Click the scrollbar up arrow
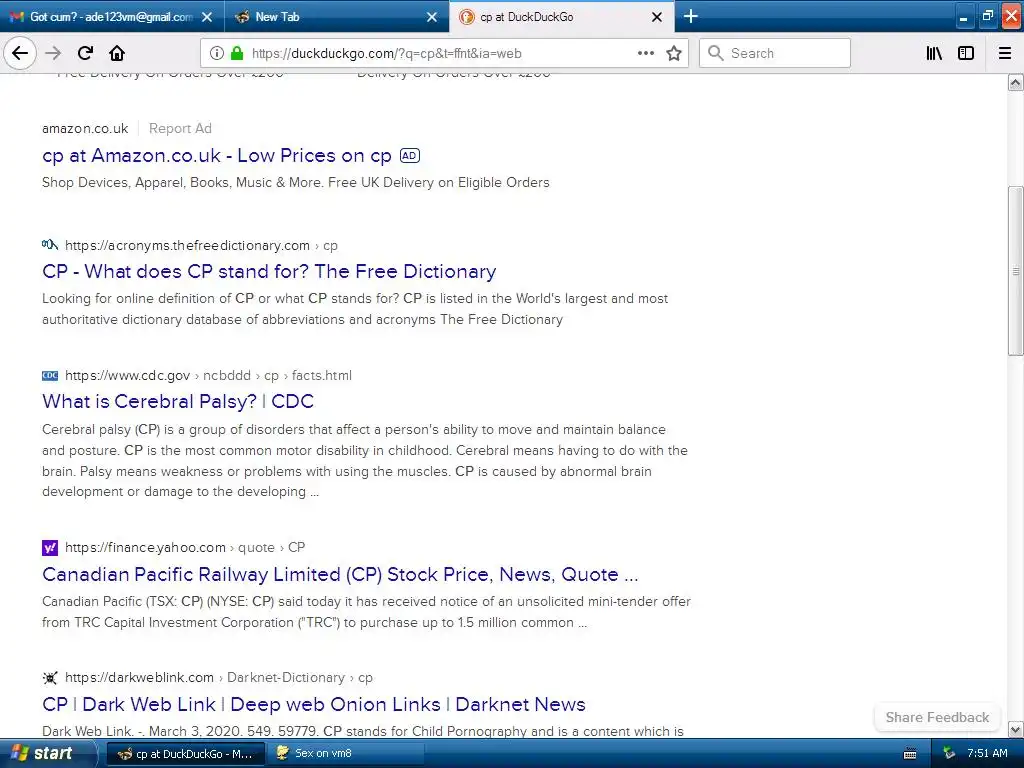1024x768 pixels. point(1016,82)
